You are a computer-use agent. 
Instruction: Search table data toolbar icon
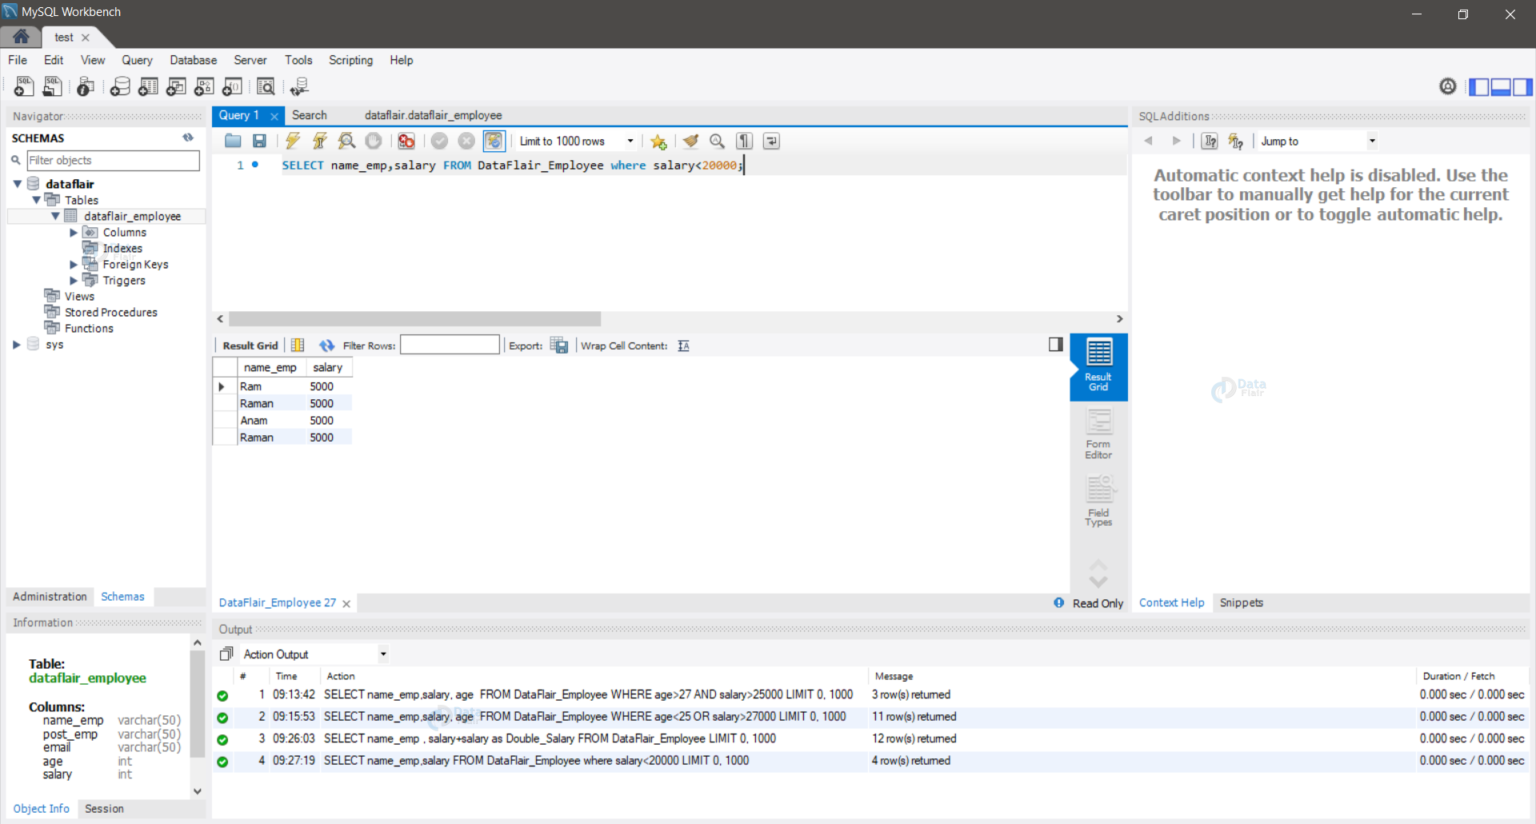pos(266,87)
